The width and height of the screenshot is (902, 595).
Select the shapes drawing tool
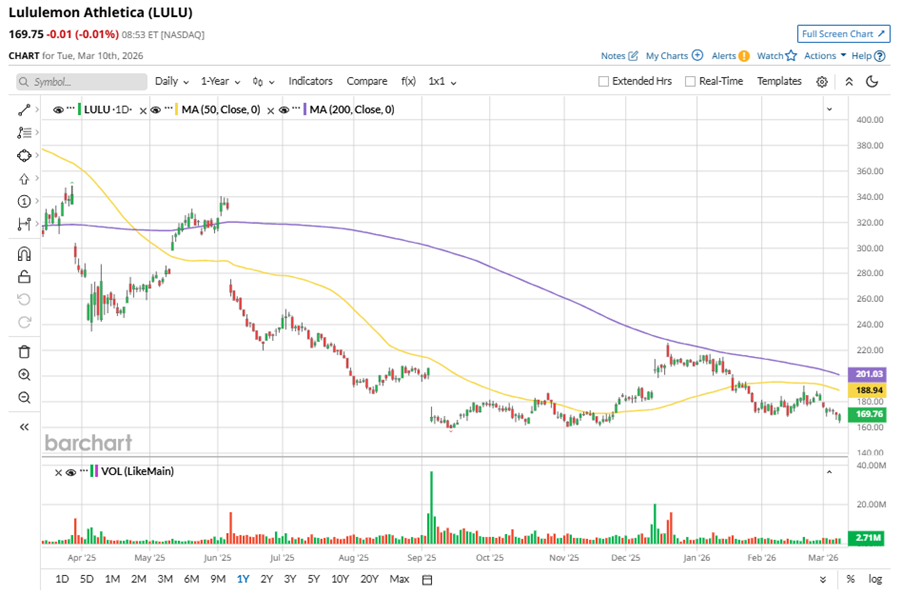(24, 155)
